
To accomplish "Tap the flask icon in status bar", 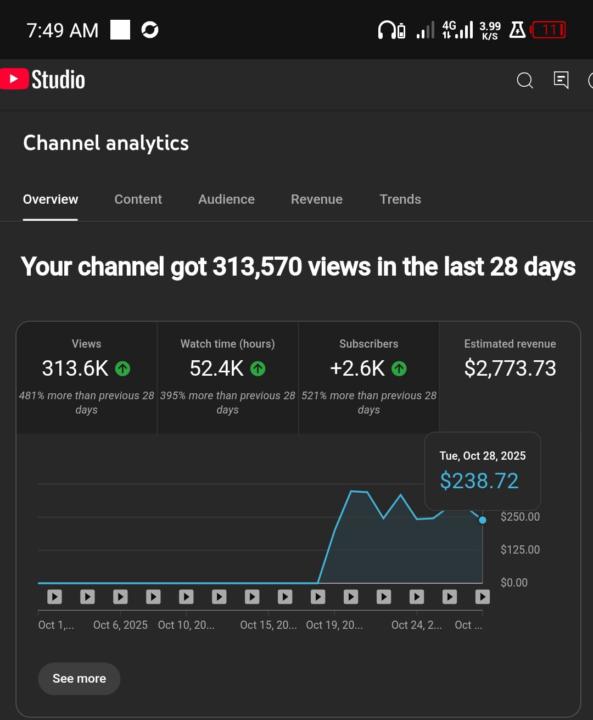I will point(517,30).
